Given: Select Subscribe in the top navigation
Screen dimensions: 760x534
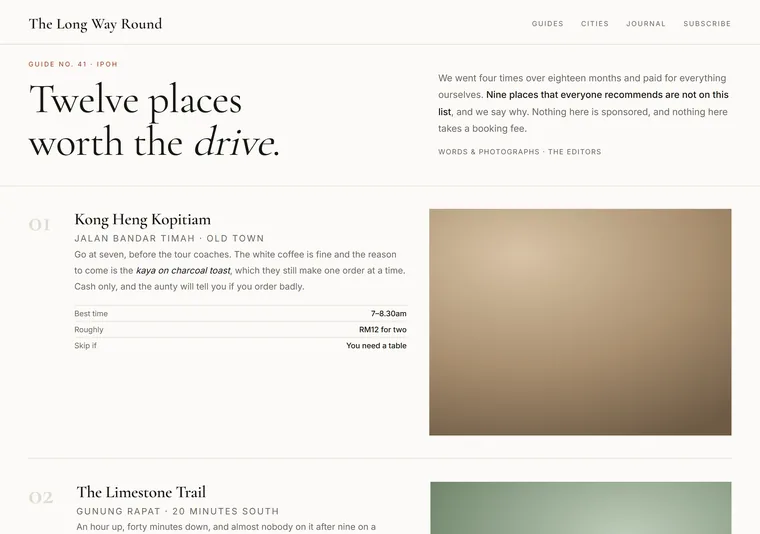Looking at the screenshot, I should click(x=707, y=24).
